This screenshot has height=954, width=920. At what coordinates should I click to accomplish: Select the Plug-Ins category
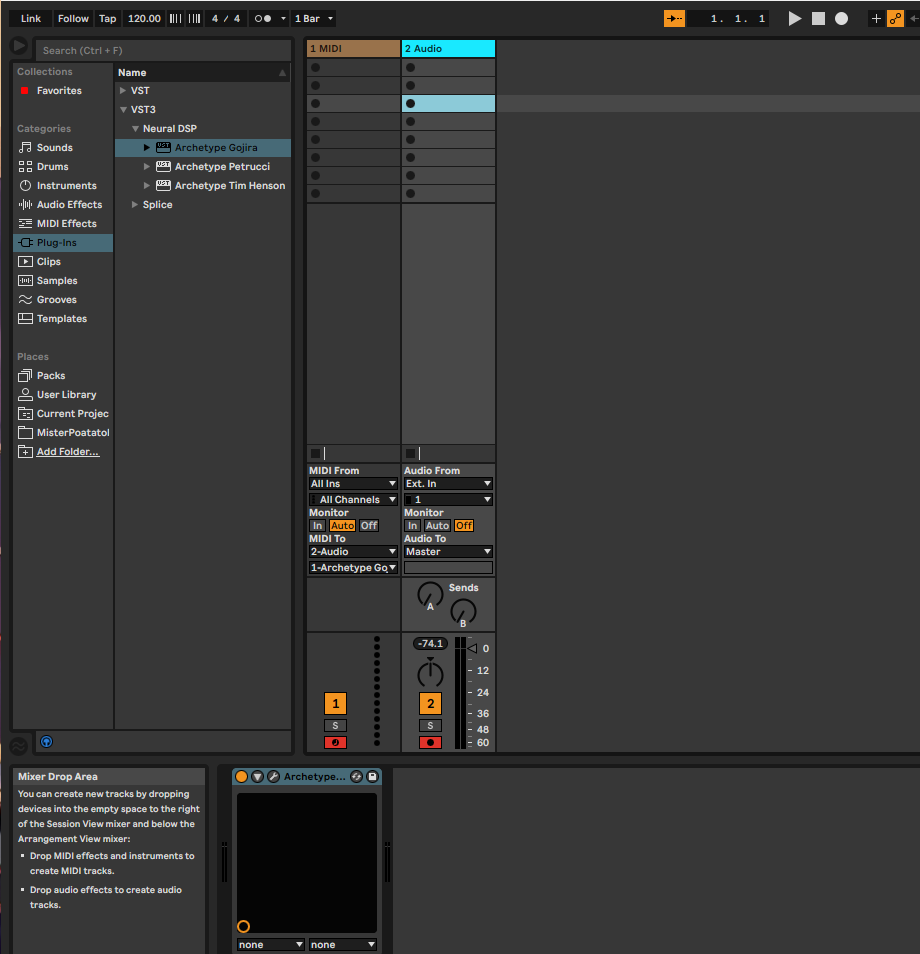[x=63, y=243]
